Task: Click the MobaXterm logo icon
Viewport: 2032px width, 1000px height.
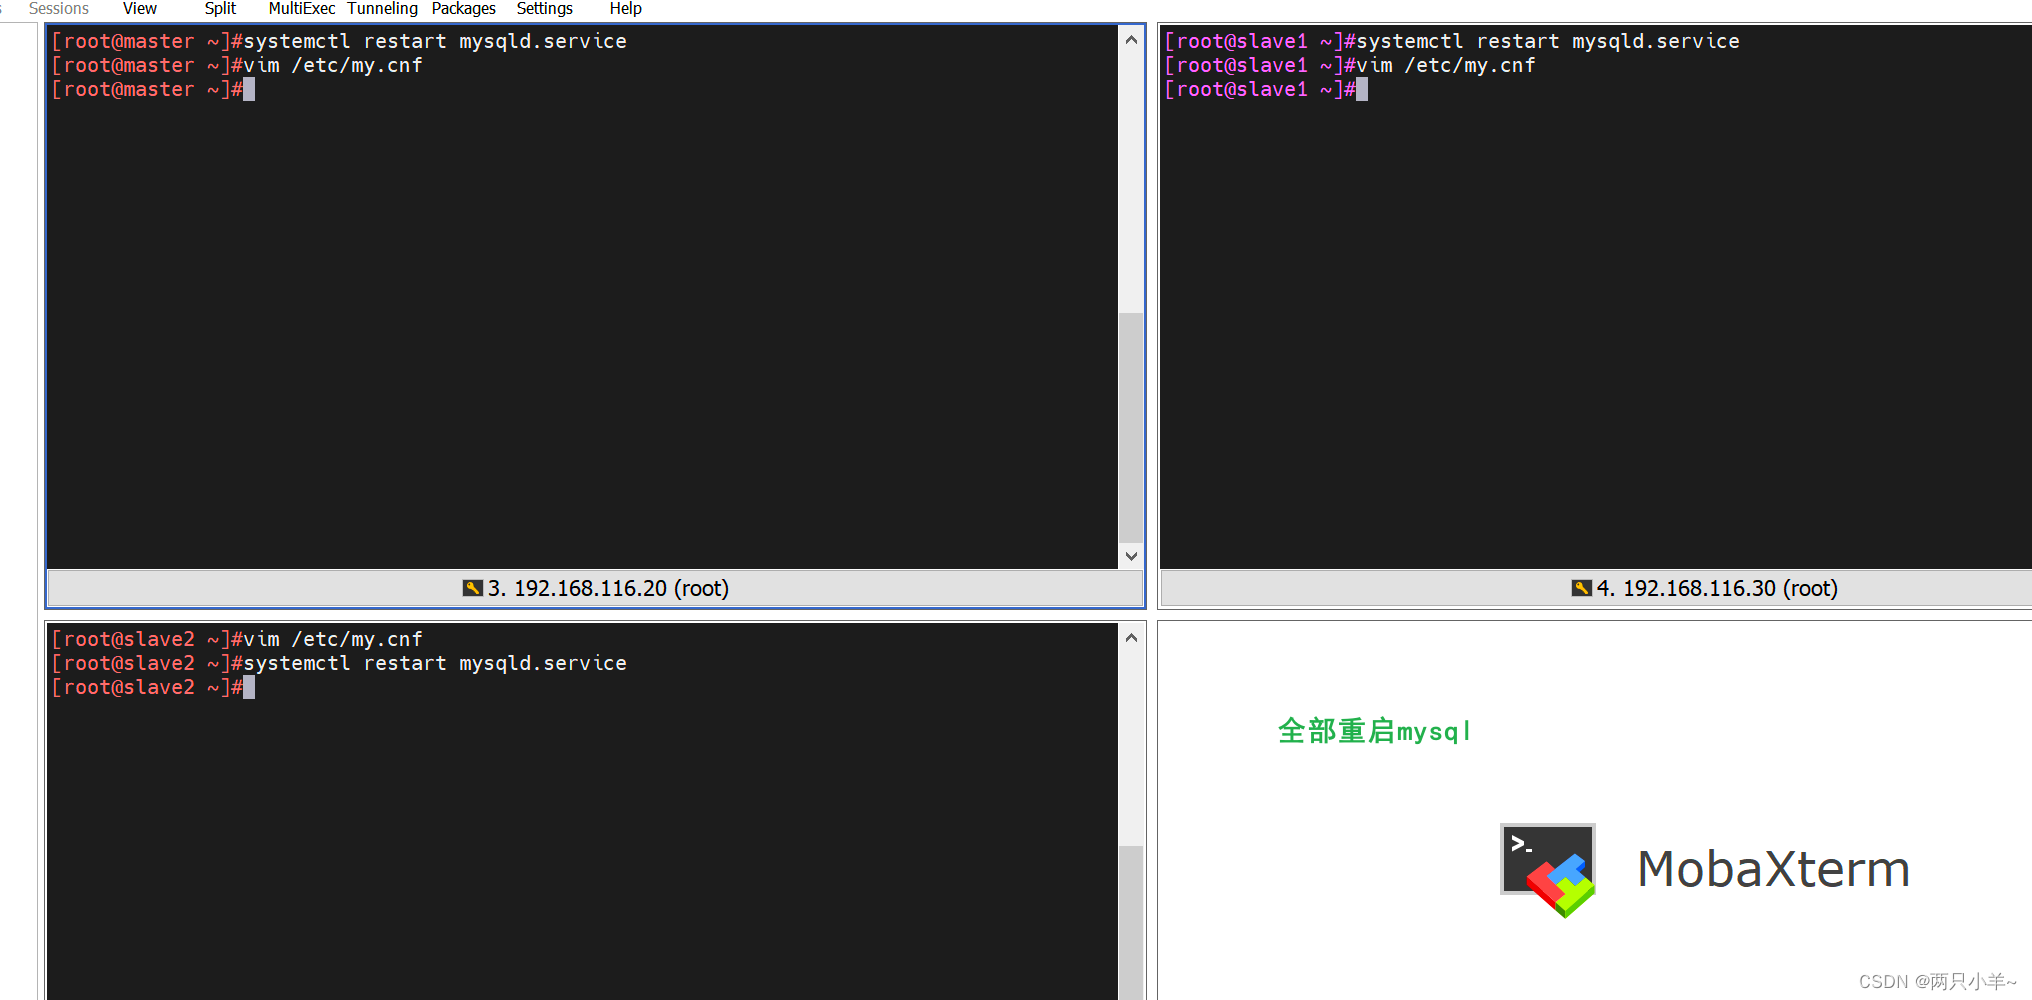Action: (x=1548, y=870)
